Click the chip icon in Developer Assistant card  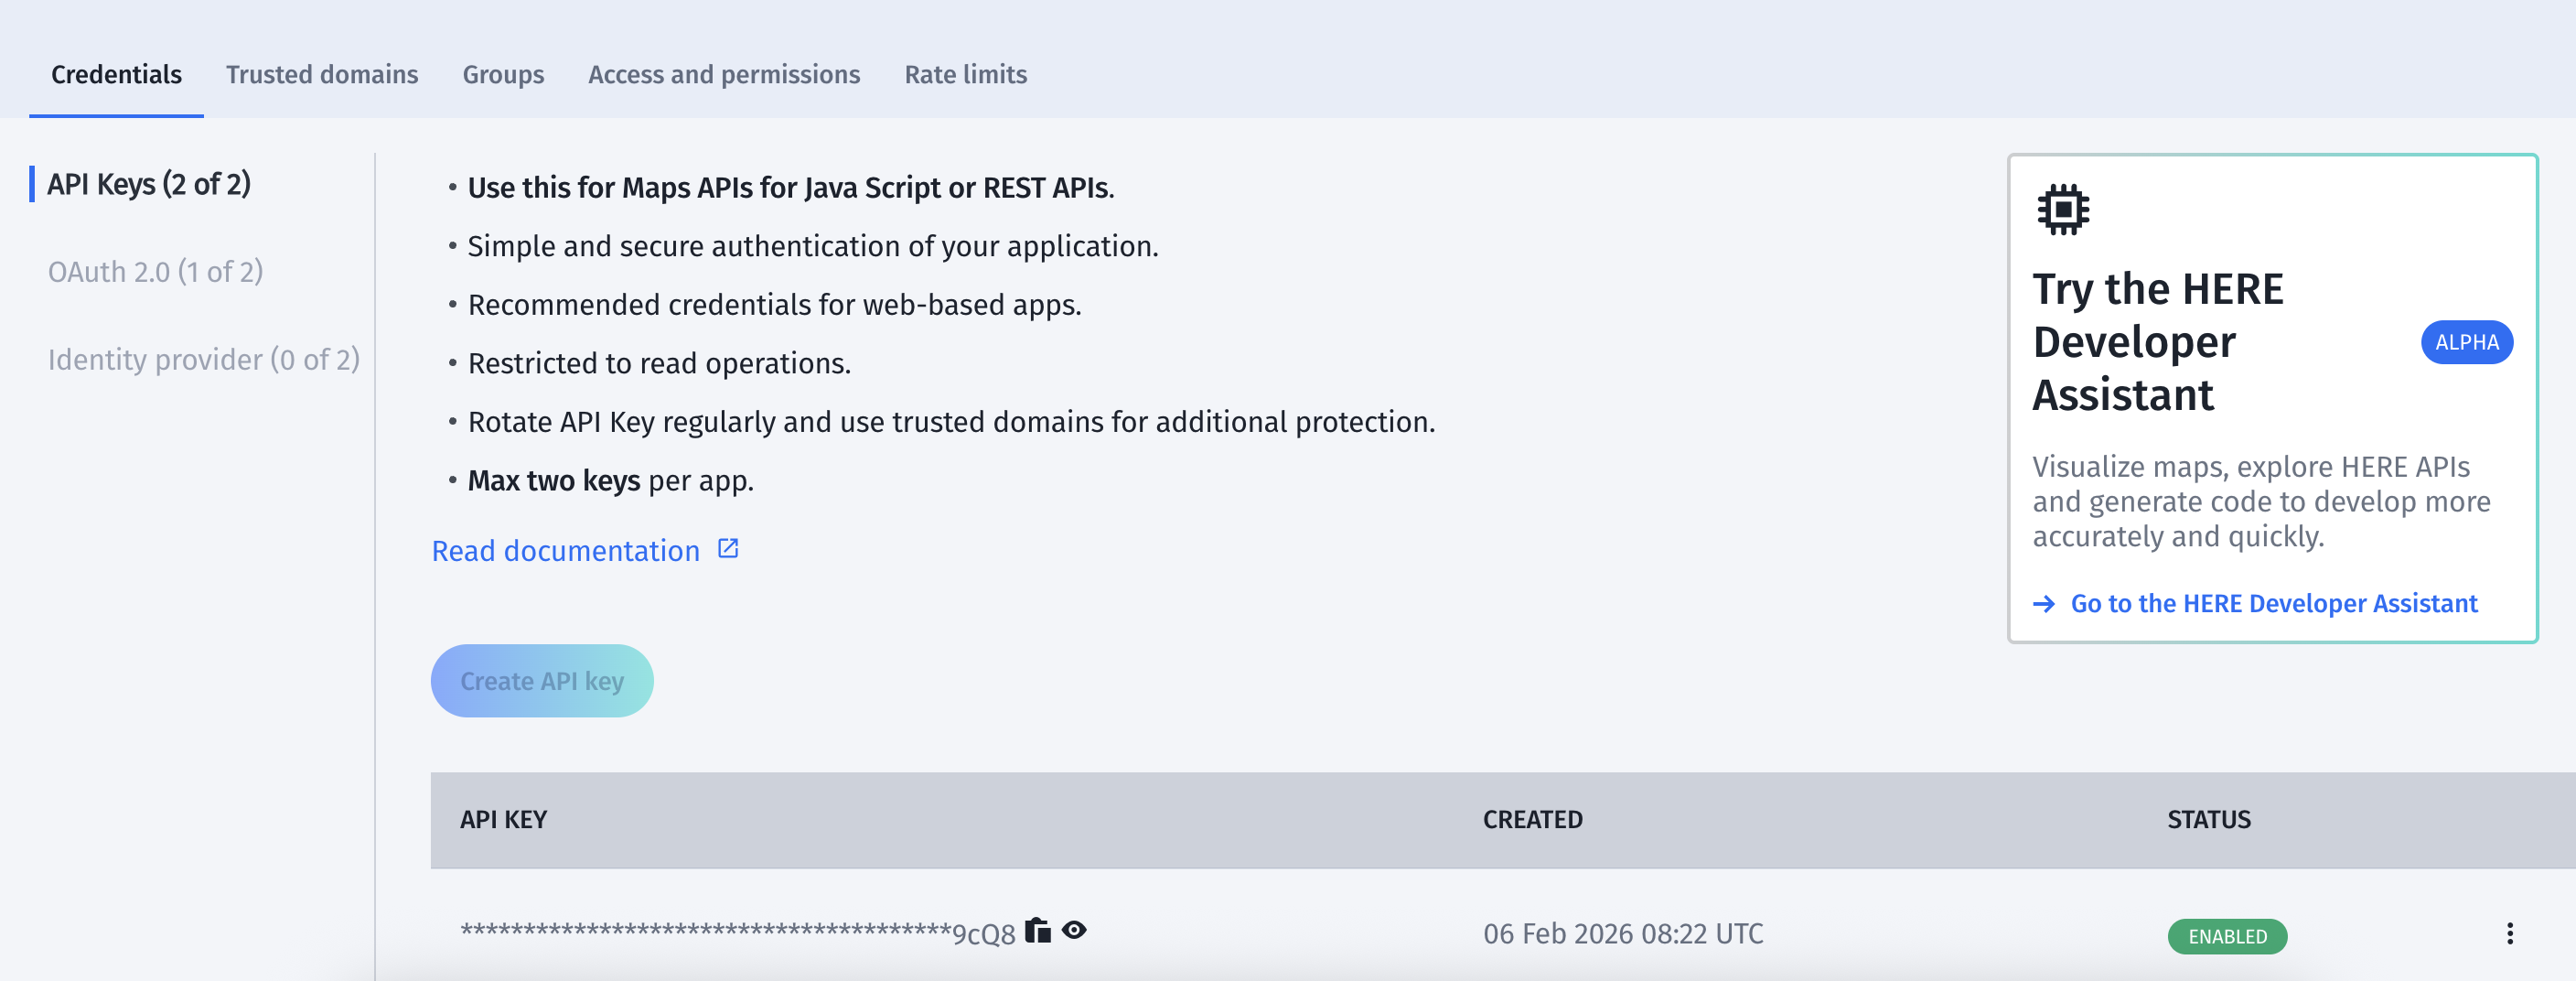click(x=2062, y=209)
